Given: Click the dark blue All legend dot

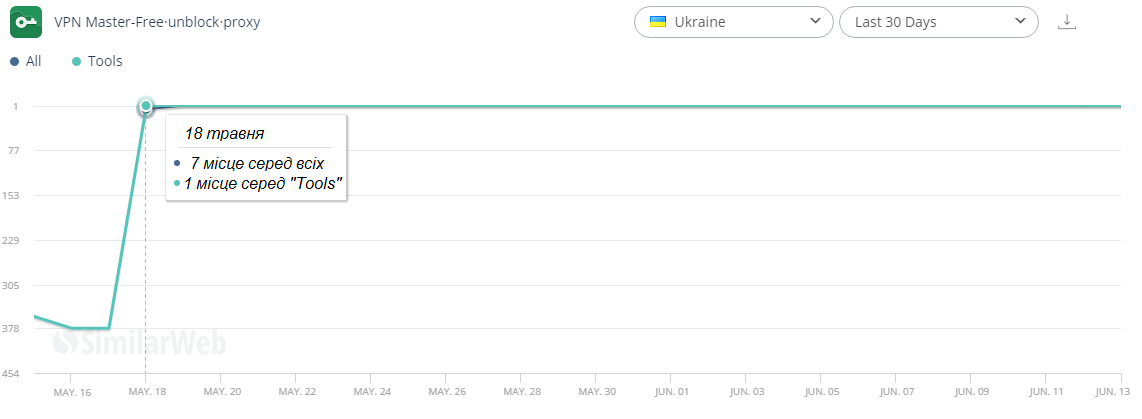Looking at the screenshot, I should click(14, 62).
